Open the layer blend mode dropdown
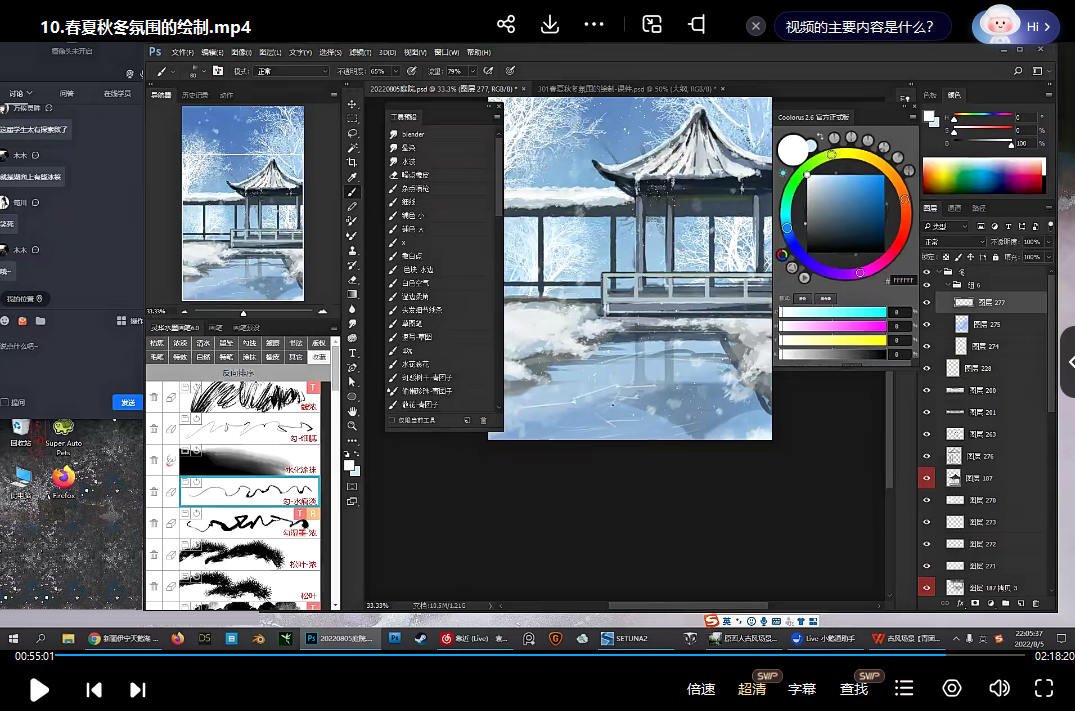1075x711 pixels. tap(953, 242)
